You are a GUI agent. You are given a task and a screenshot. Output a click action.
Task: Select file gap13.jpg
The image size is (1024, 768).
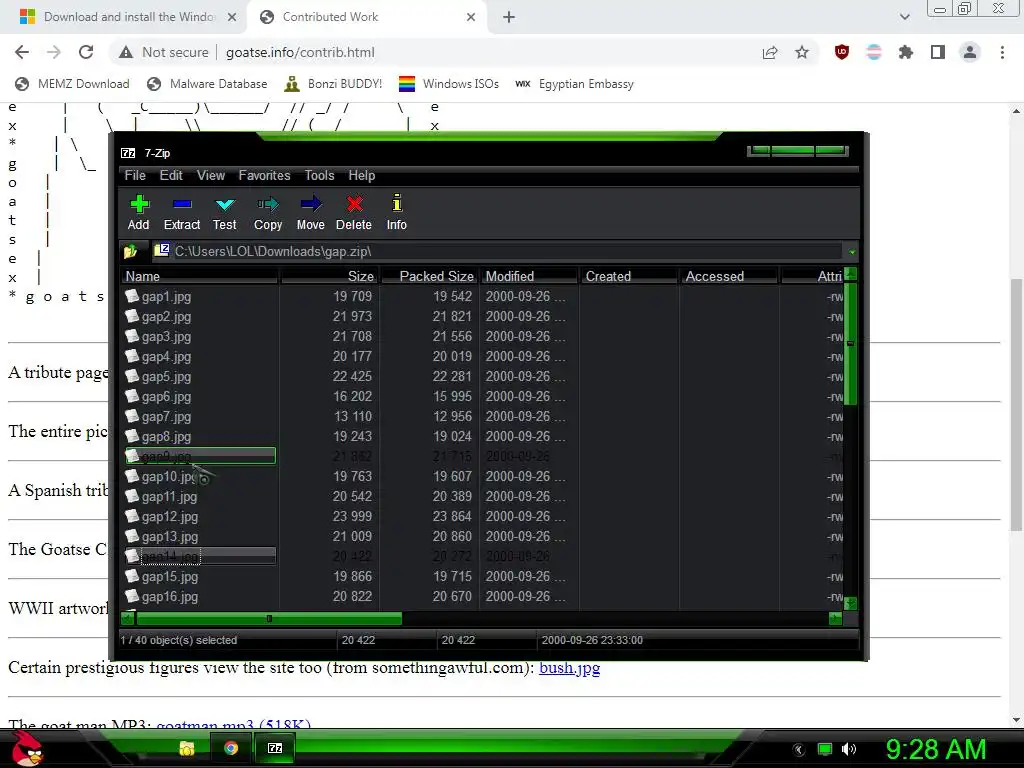tap(170, 537)
